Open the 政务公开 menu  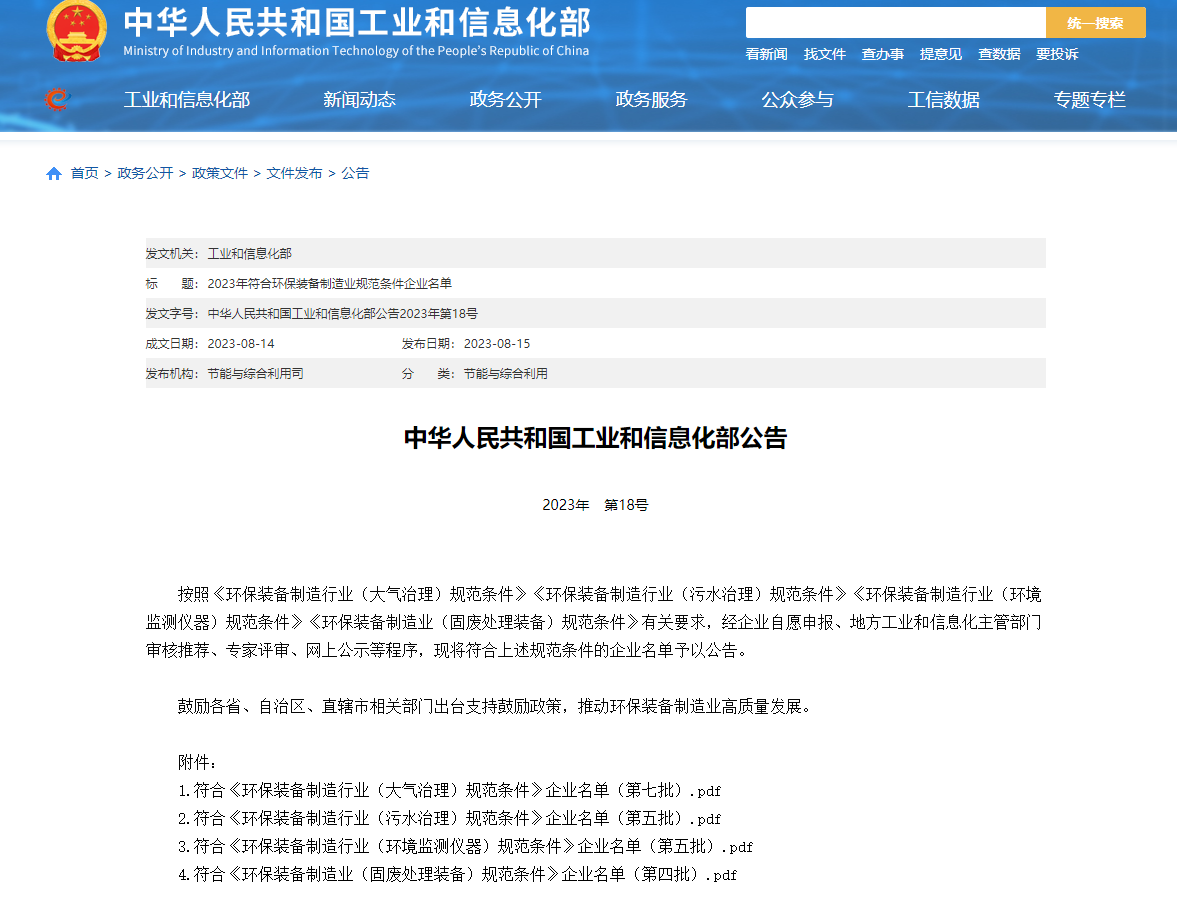pyautogui.click(x=505, y=100)
